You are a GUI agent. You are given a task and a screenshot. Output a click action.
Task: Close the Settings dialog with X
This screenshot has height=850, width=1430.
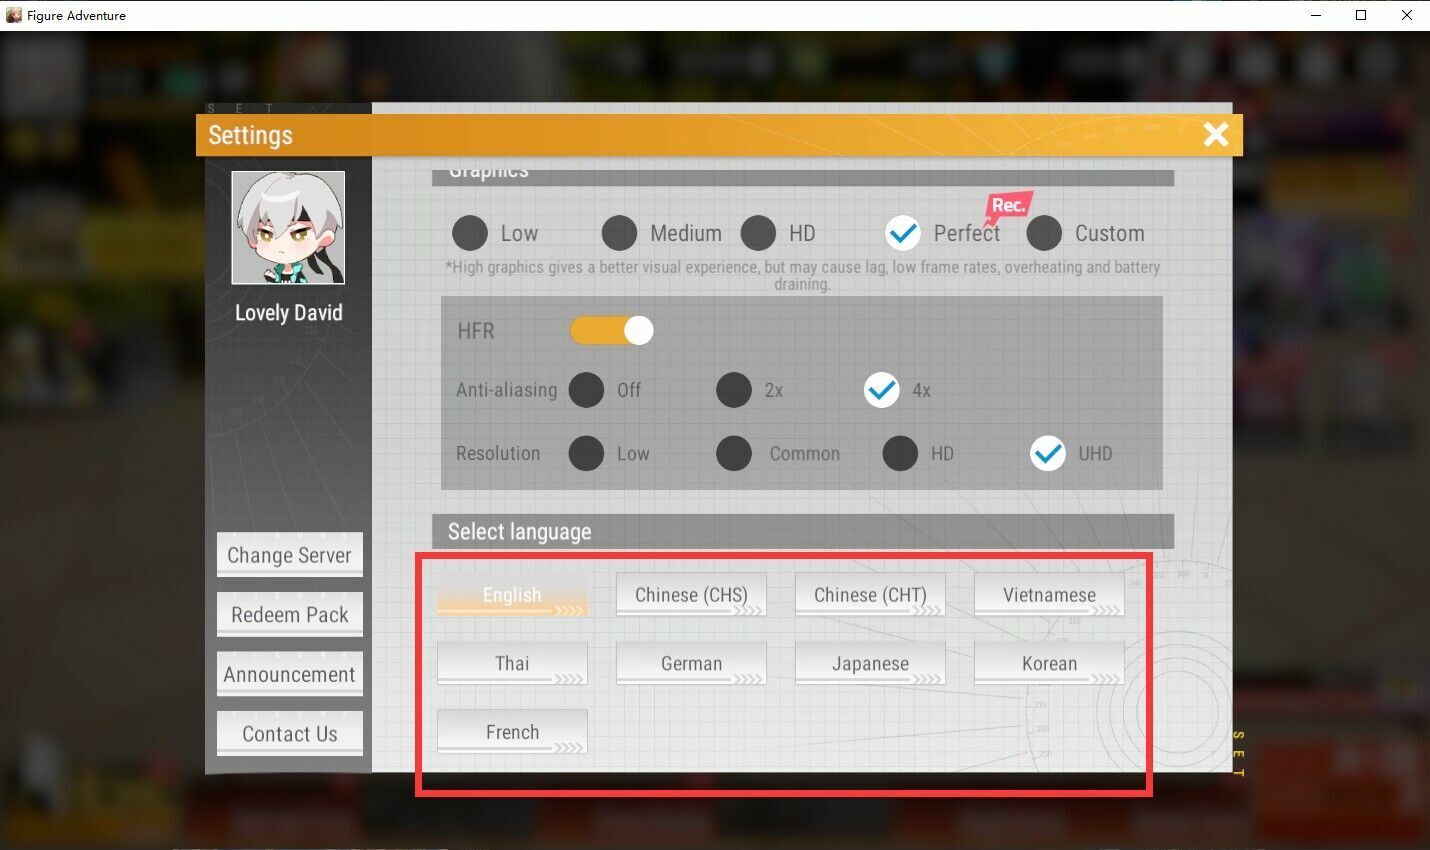[1215, 134]
